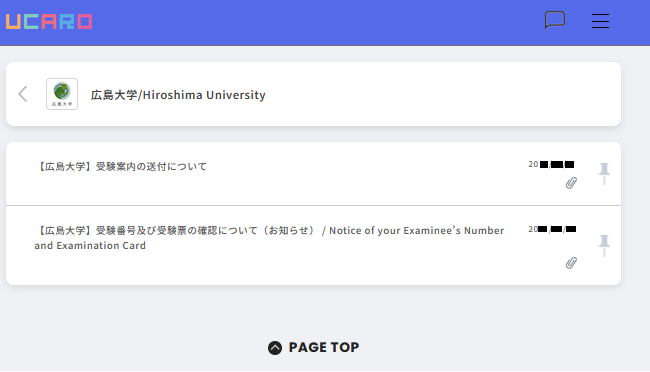Click the 広島大学/Hiroshima University title
This screenshot has width=650, height=372.
pyautogui.click(x=178, y=95)
